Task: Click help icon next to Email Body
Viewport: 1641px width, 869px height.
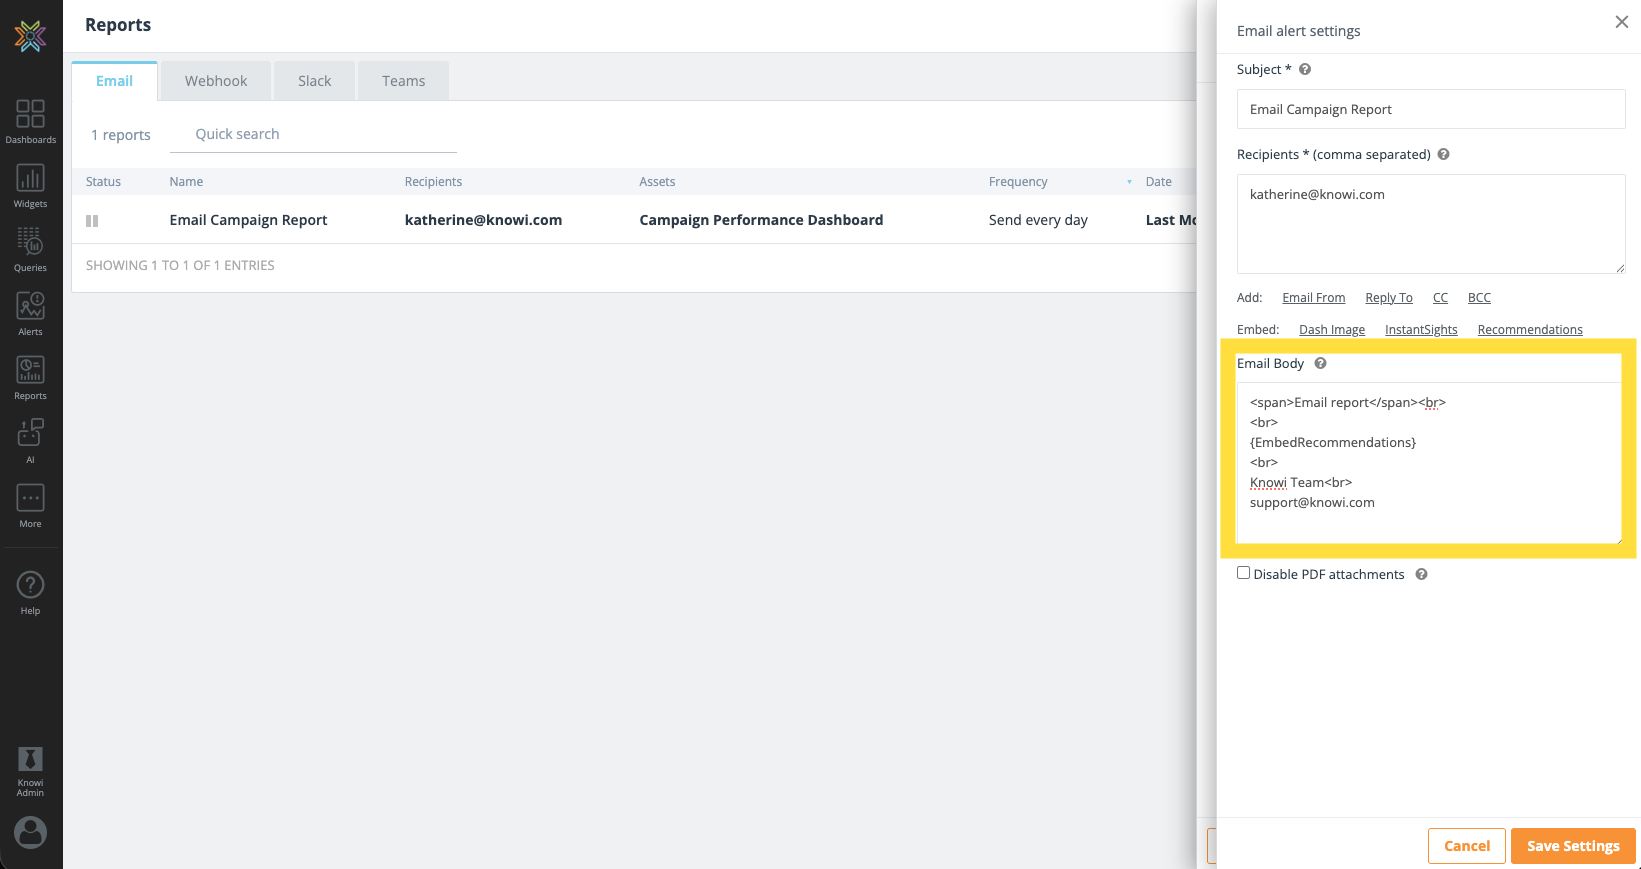Action: pyautogui.click(x=1320, y=364)
